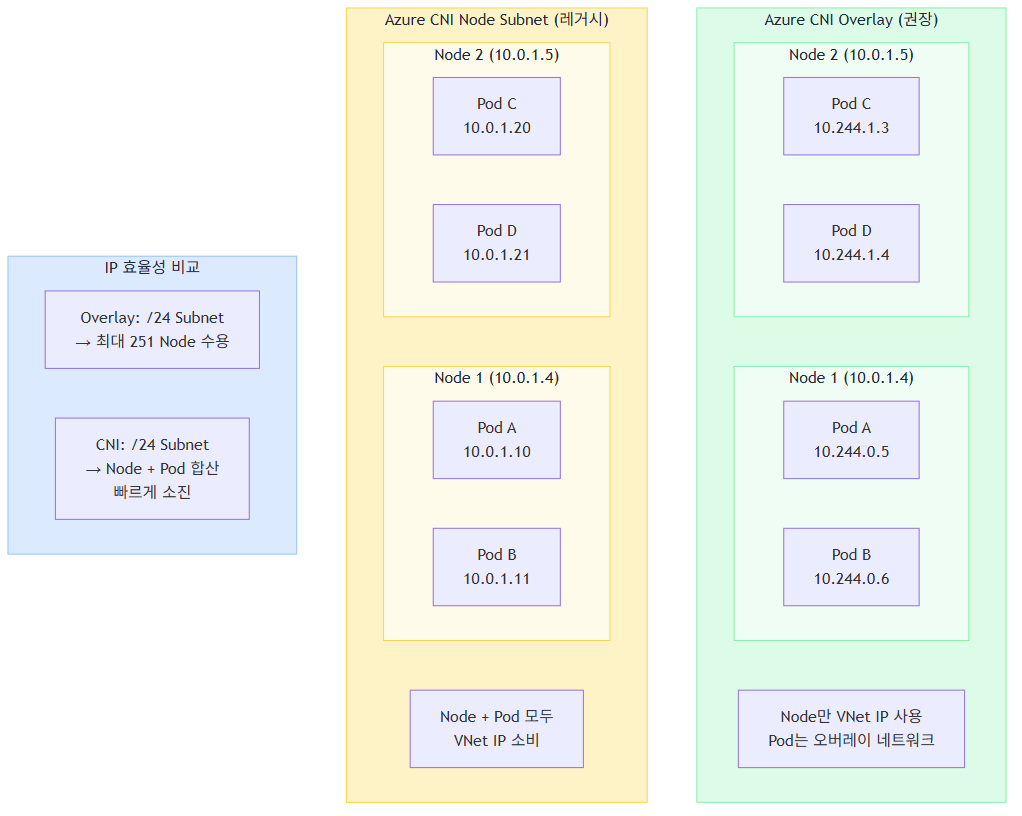The height and width of the screenshot is (816, 1022).
Task: Select Pod A box with 10.0.1.10
Action: coord(497,440)
